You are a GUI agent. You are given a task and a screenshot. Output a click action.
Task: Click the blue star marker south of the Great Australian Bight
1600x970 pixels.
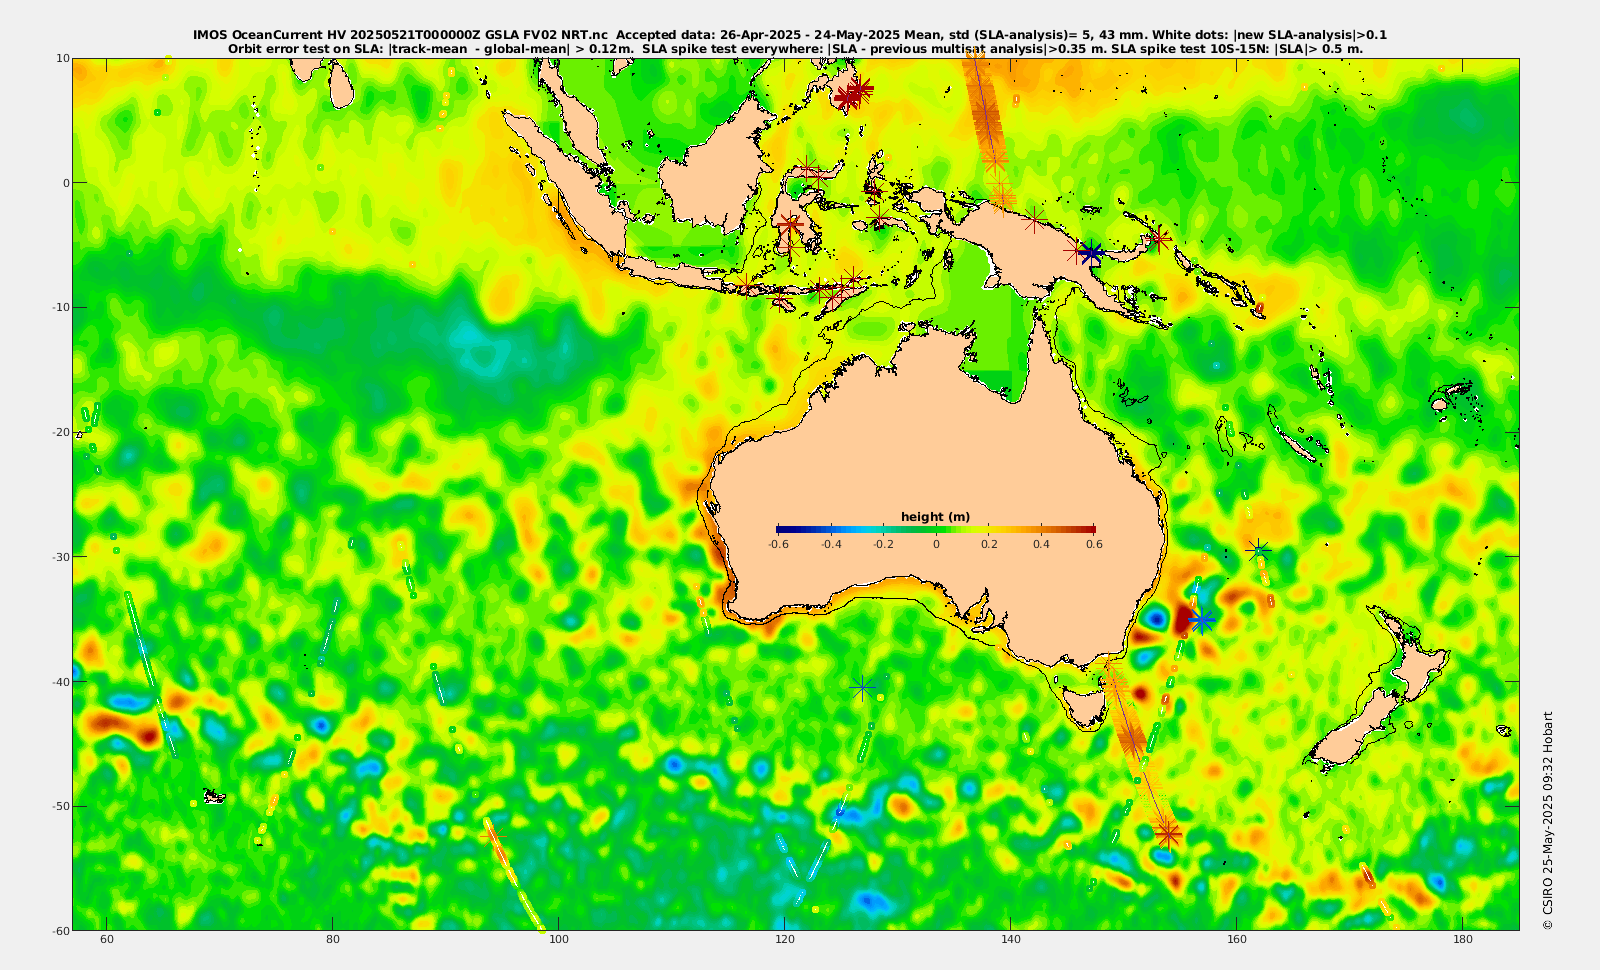click(x=863, y=688)
